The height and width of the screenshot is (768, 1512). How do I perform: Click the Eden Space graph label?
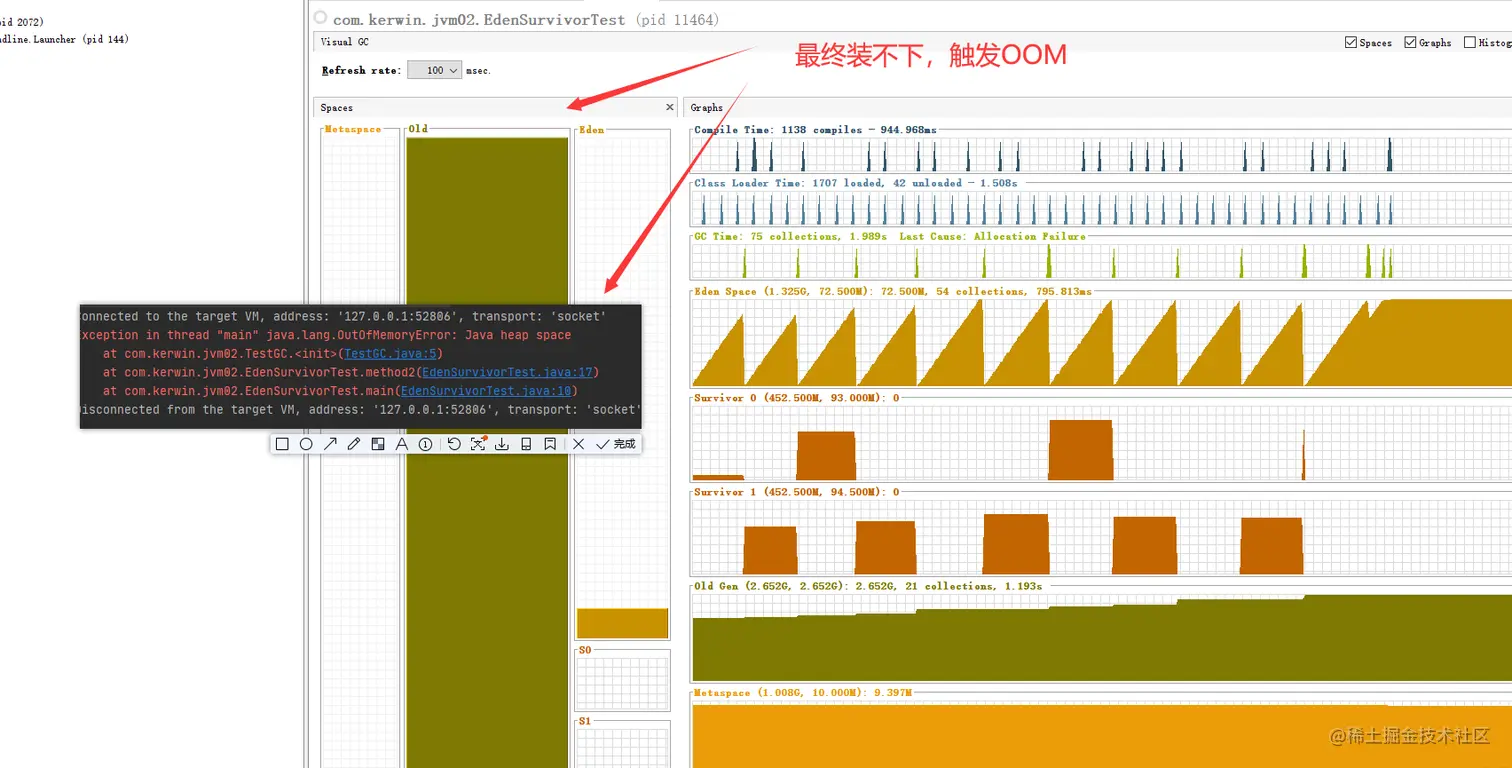pos(893,291)
